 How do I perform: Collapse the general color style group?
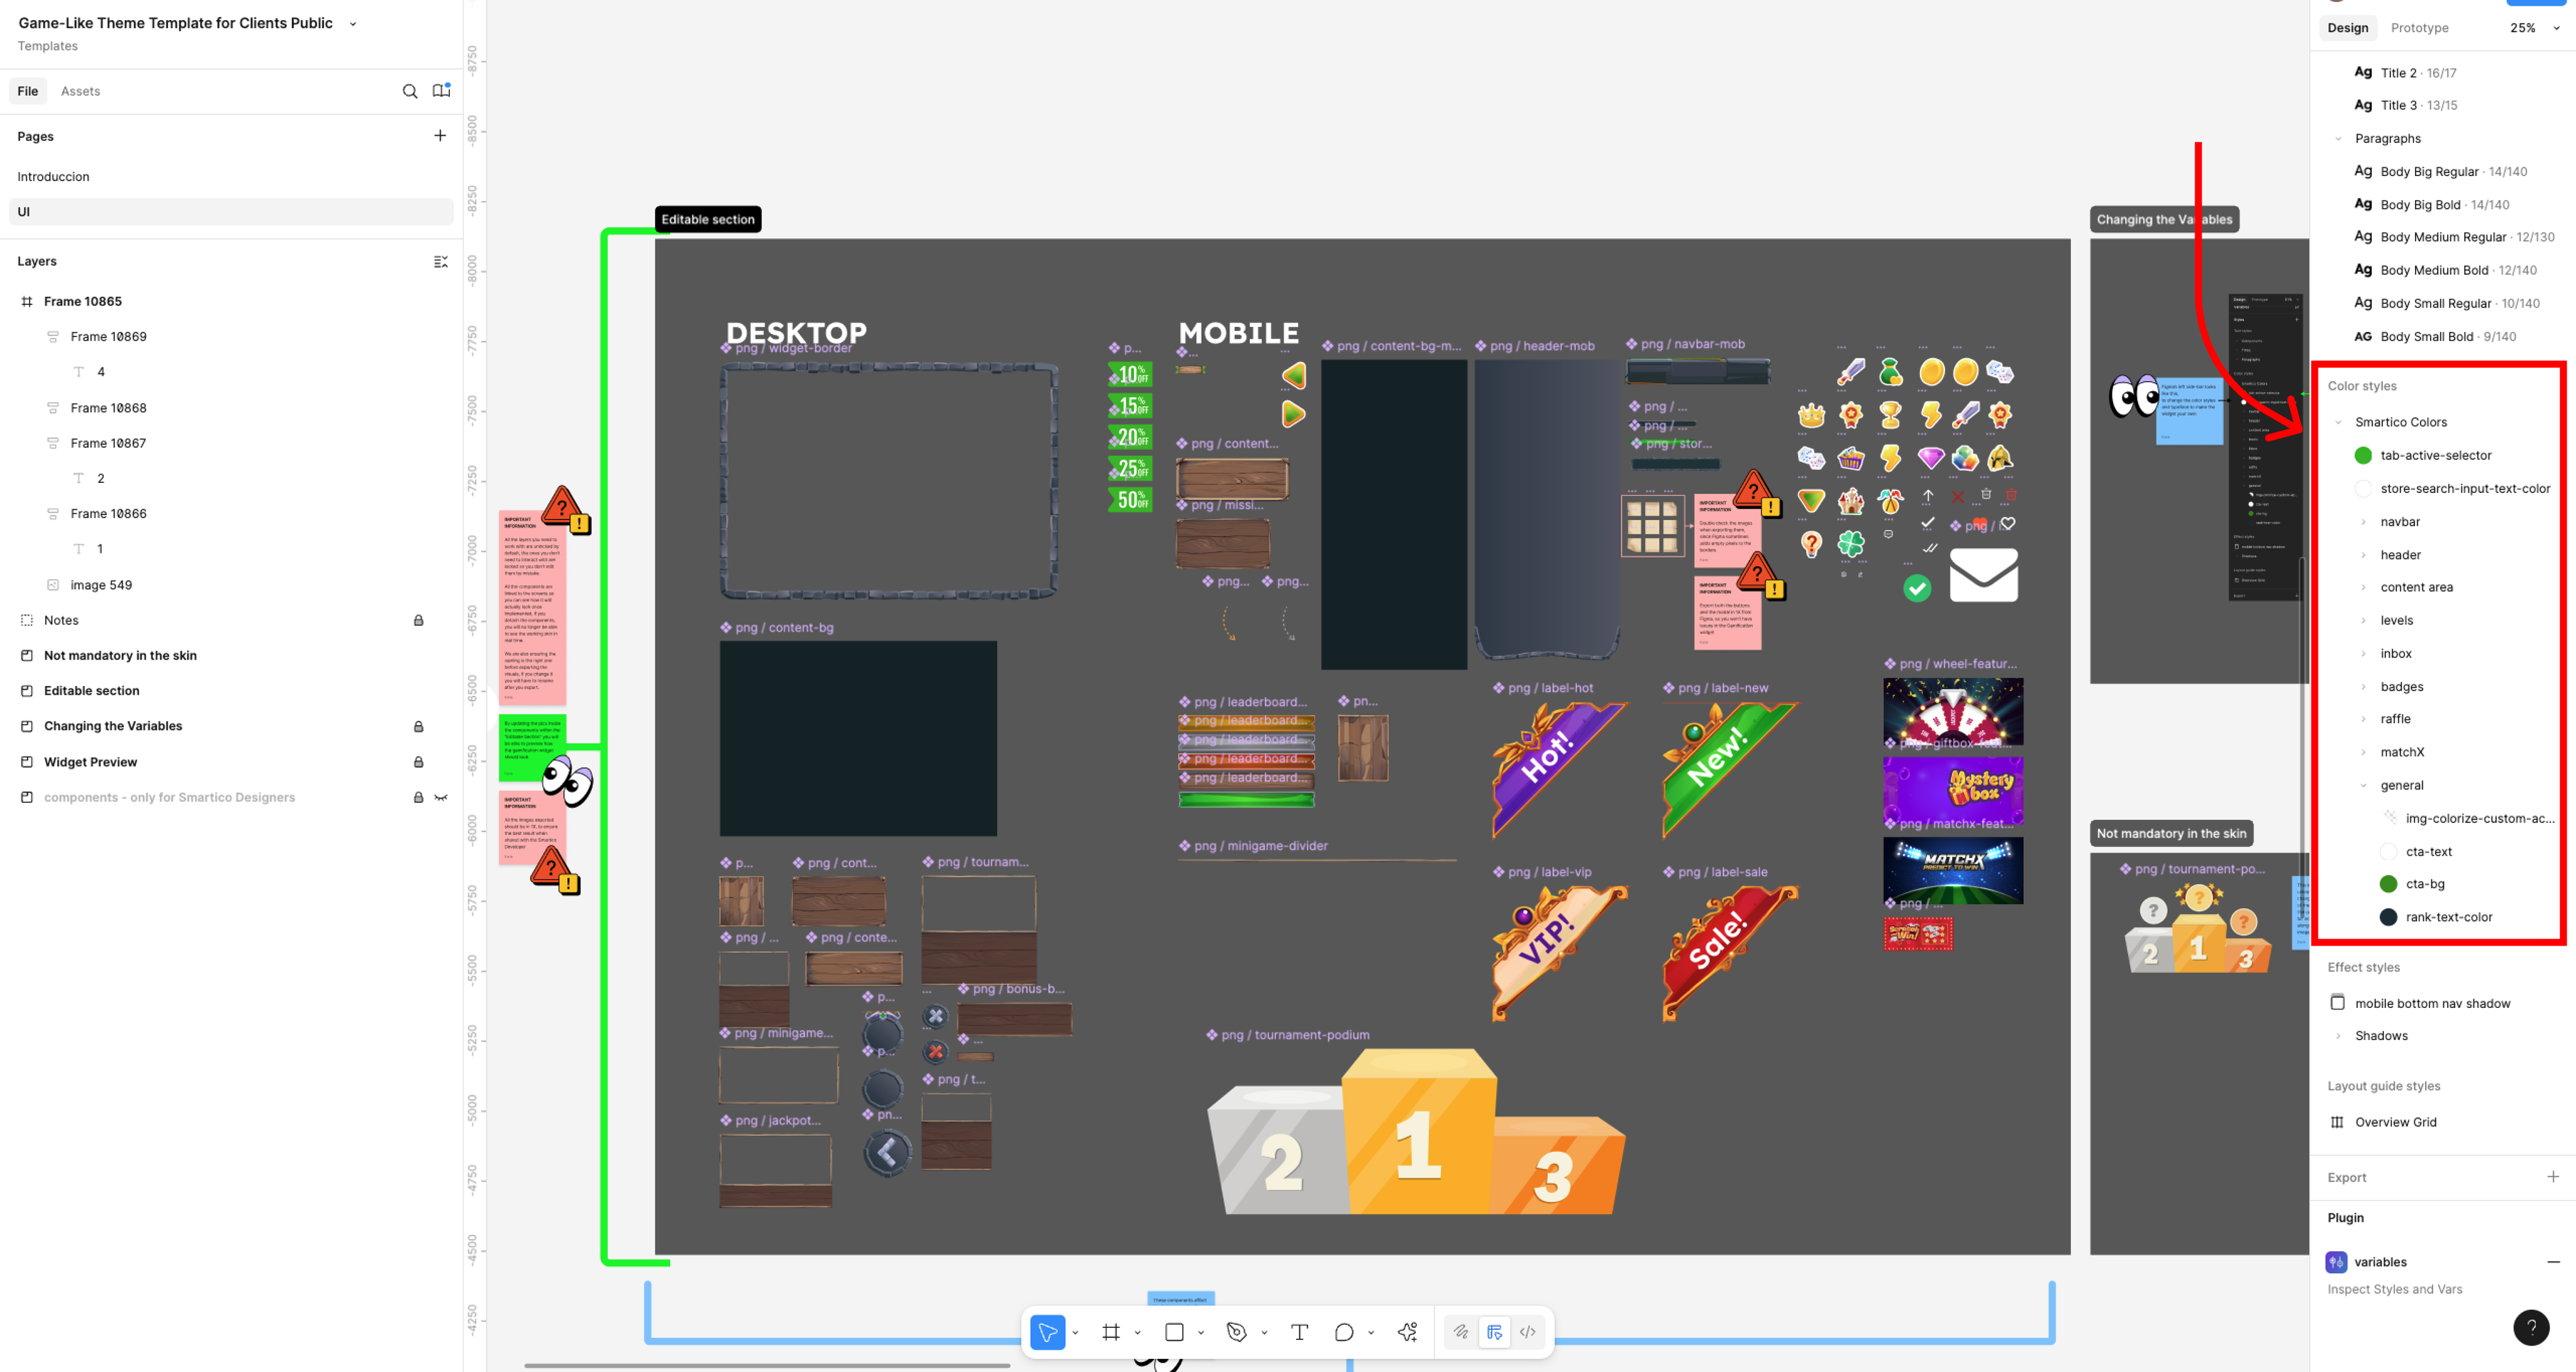point(2363,785)
